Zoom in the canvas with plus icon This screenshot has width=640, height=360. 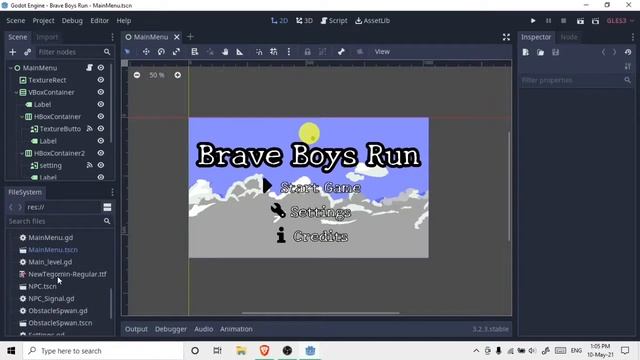[x=178, y=75]
